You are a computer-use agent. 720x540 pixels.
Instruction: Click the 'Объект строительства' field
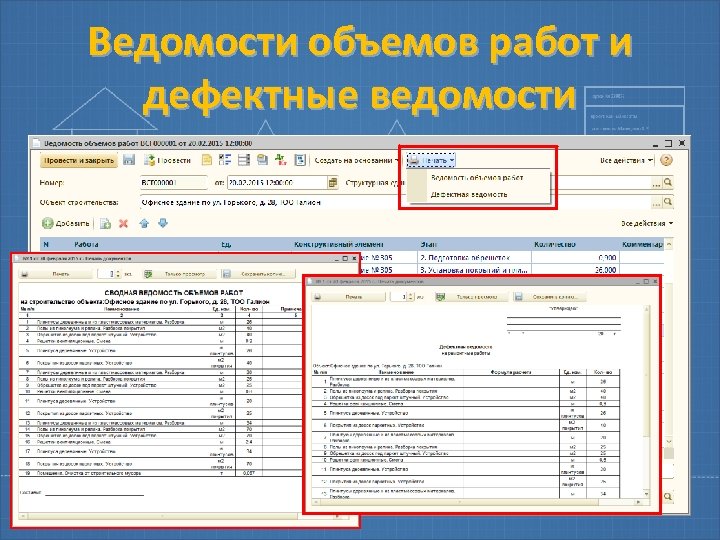coord(395,202)
